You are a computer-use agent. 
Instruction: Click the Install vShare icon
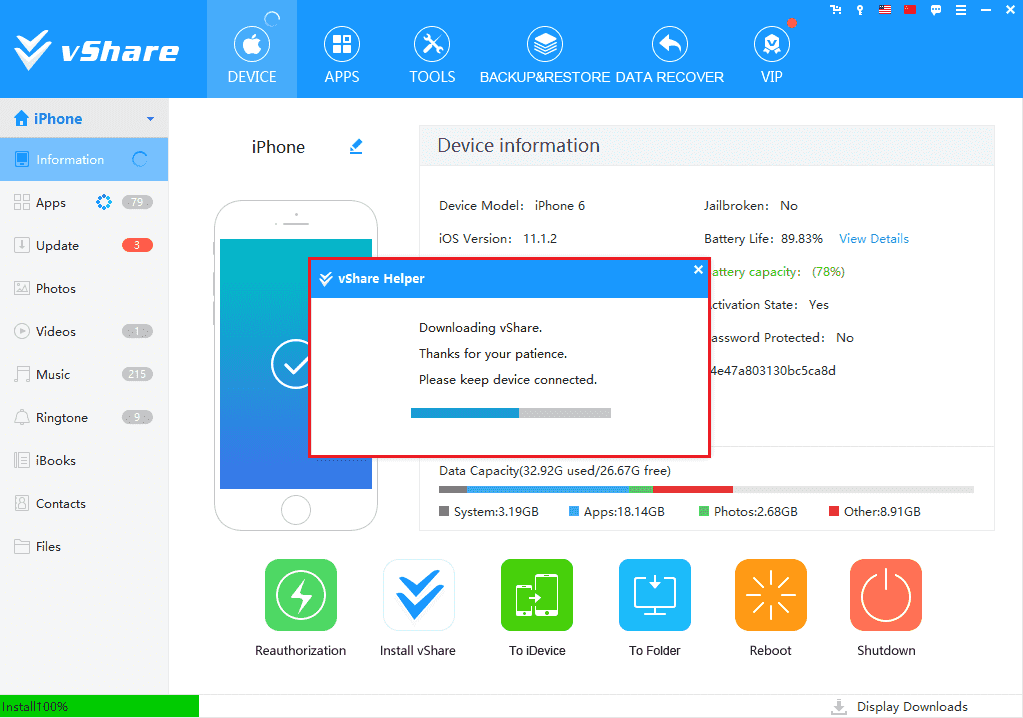[419, 595]
